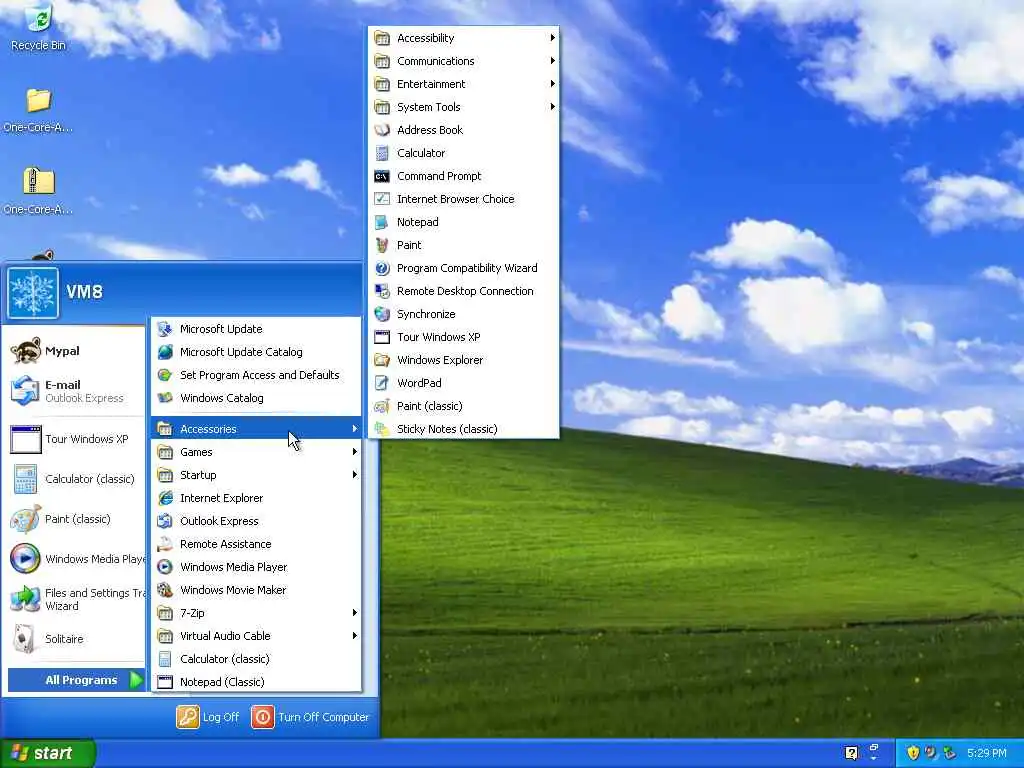1024x768 pixels.
Task: Launch Windows Catalog entry
Action: [256, 398]
